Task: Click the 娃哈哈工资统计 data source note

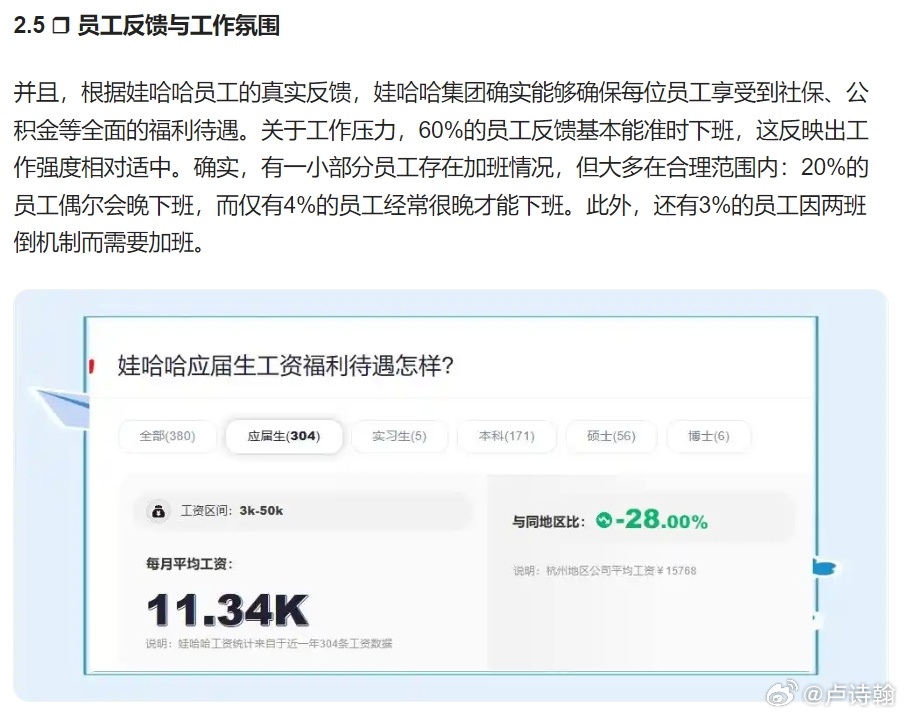Action: pyautogui.click(x=269, y=643)
